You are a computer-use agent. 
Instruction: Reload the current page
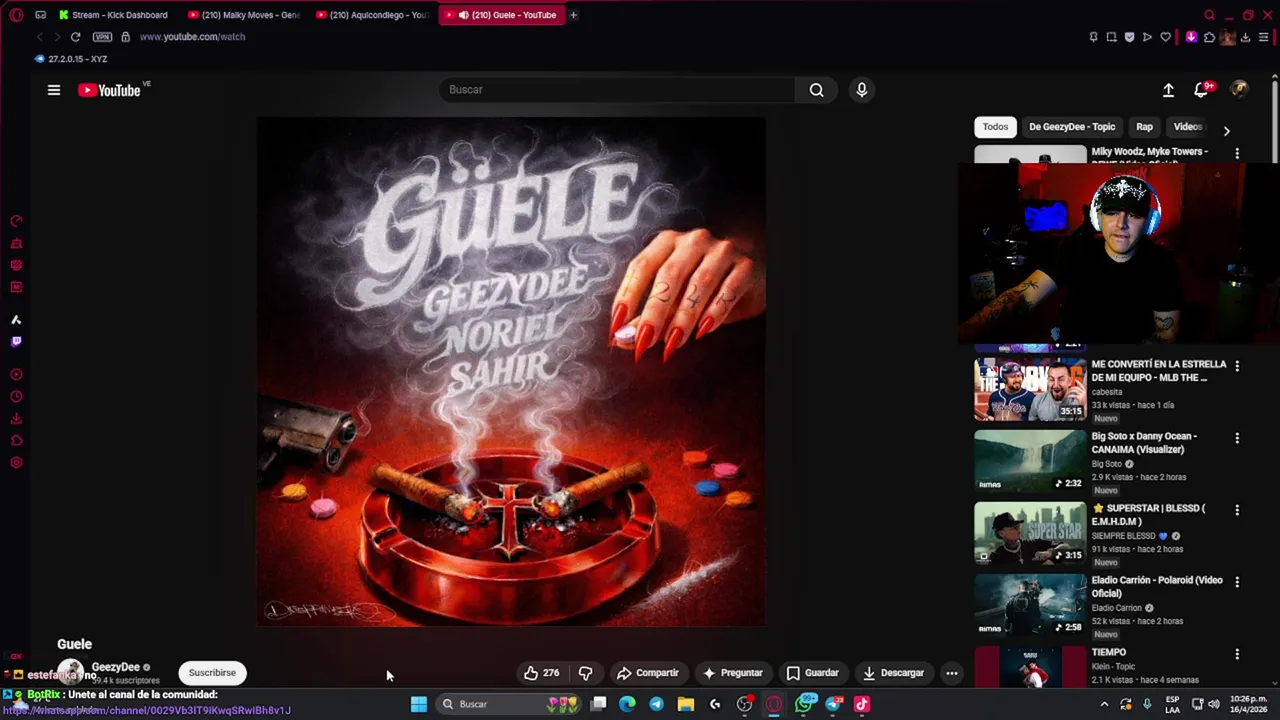coord(75,37)
